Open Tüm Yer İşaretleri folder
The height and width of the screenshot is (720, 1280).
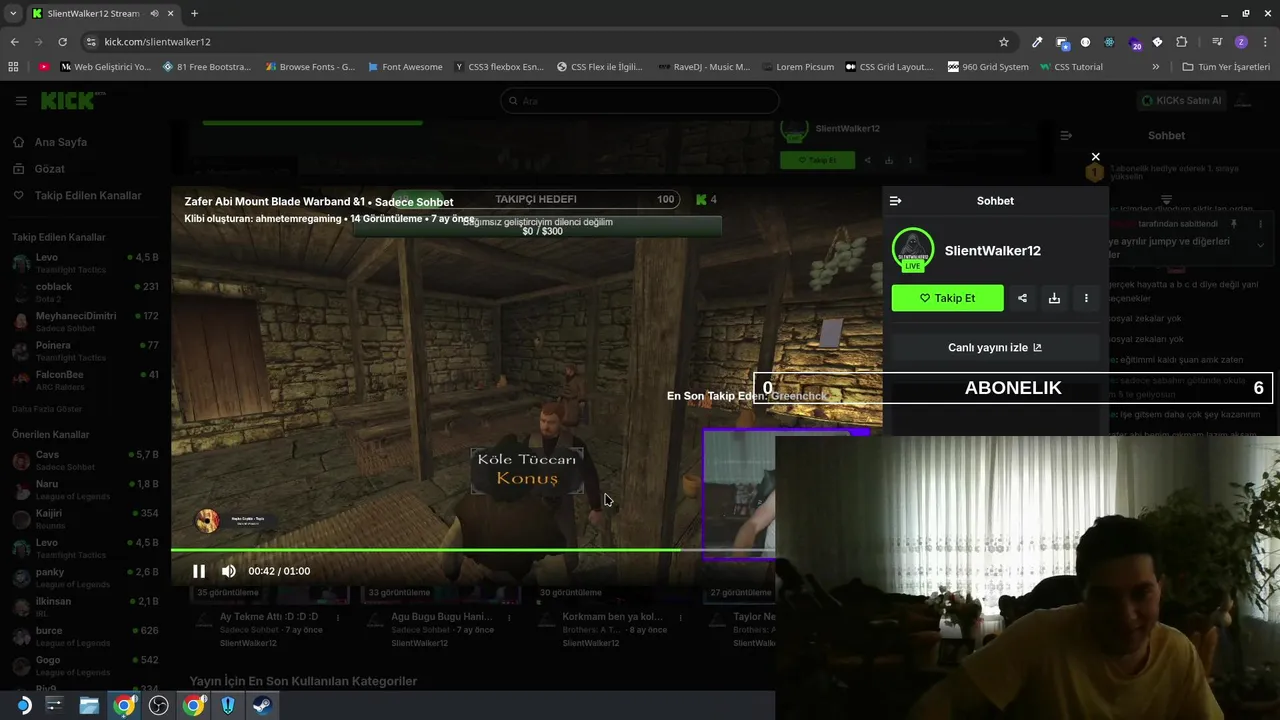(x=1225, y=67)
